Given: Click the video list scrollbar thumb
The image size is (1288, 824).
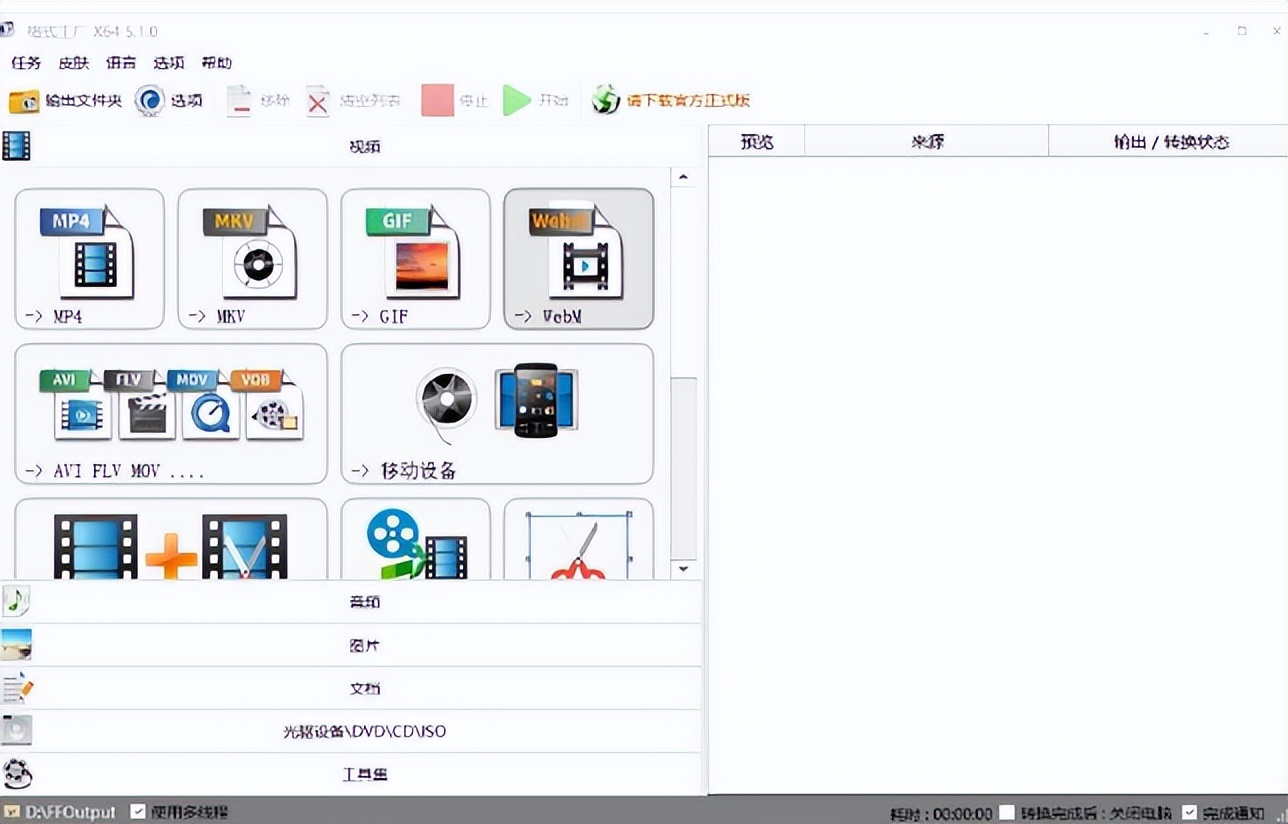Looking at the screenshot, I should pyautogui.click(x=684, y=467).
